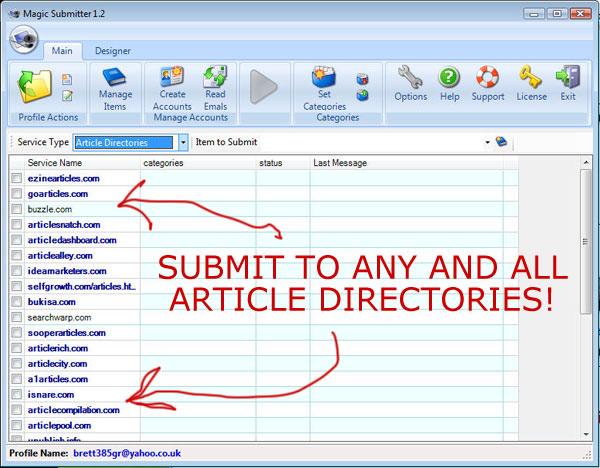The image size is (600, 468).
Task: Click the scroll down arrow of the list
Action: tap(586, 434)
